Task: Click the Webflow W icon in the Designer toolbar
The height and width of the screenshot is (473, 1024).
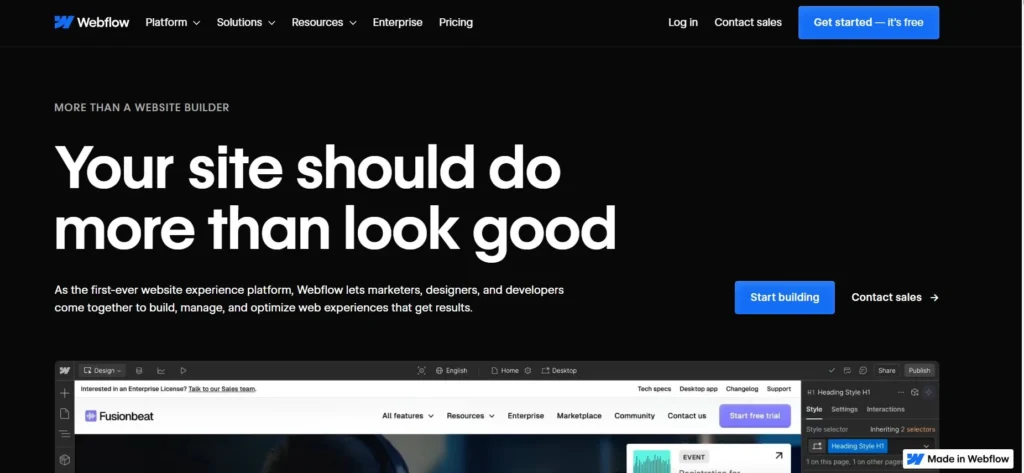Action: click(65, 370)
